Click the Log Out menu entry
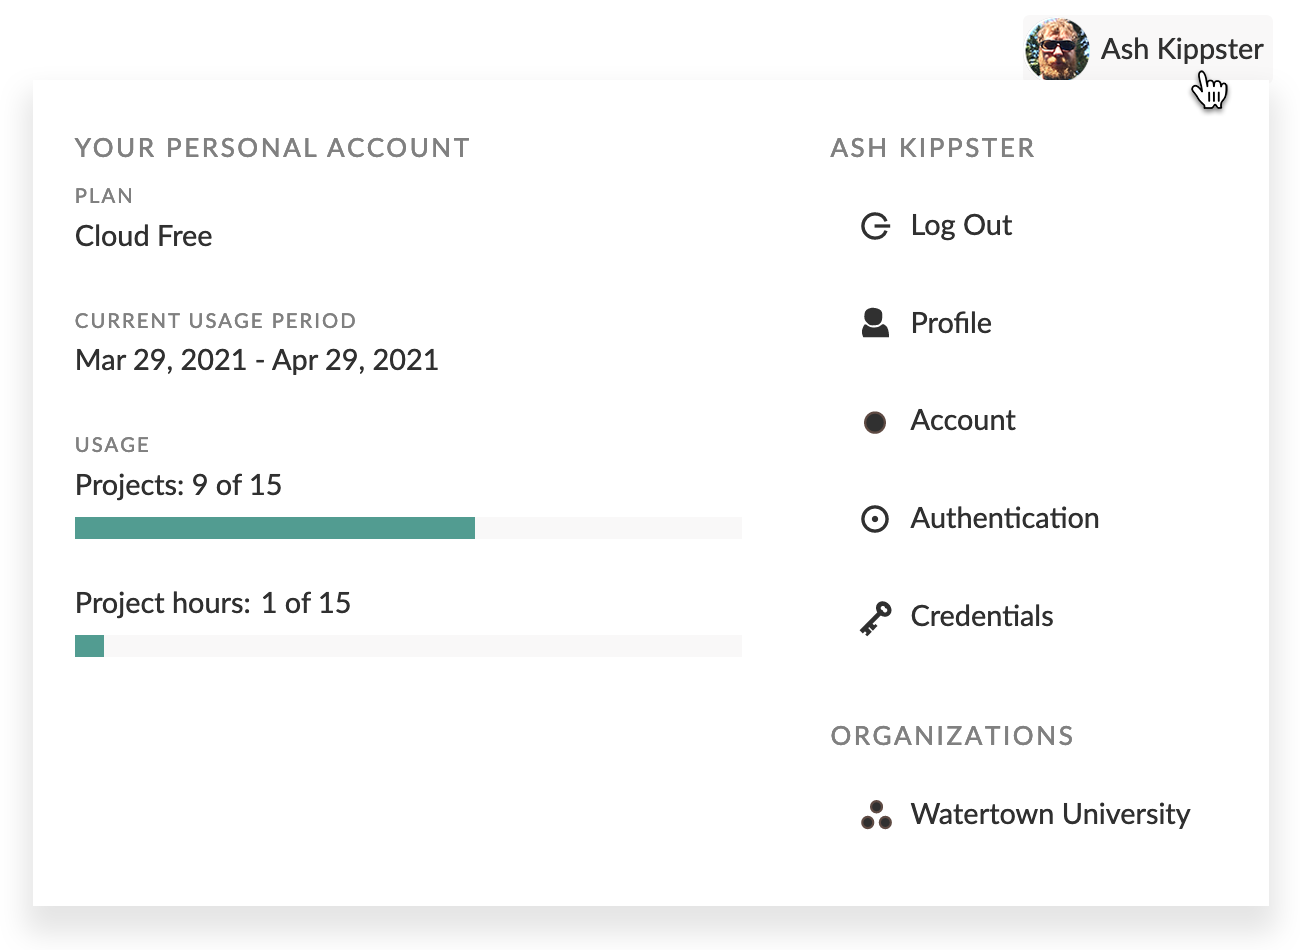The width and height of the screenshot is (1300, 950). tap(960, 226)
